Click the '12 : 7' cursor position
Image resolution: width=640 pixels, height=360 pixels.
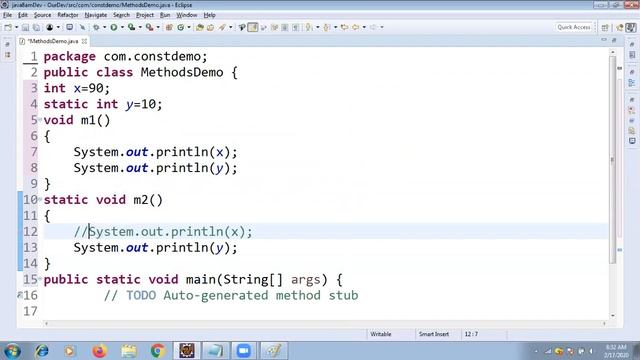point(471,334)
